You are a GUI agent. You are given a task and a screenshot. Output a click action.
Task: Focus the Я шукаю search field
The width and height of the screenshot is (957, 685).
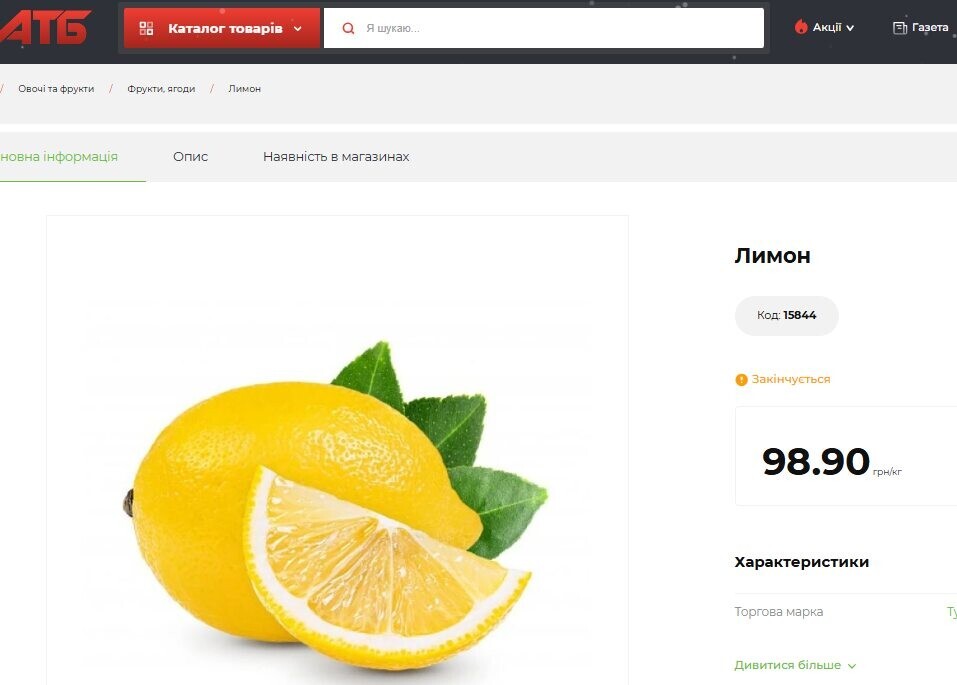coord(544,28)
